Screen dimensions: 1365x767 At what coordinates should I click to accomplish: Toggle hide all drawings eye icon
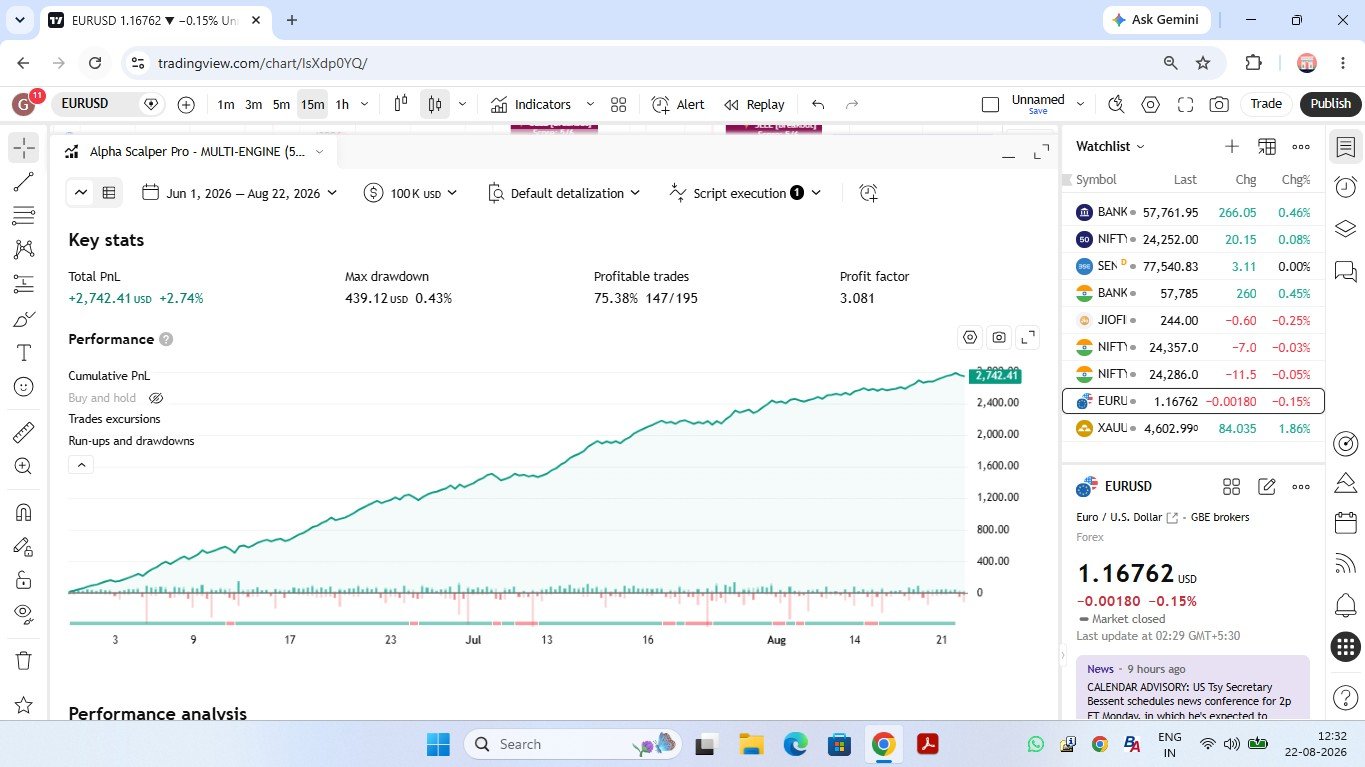[24, 613]
